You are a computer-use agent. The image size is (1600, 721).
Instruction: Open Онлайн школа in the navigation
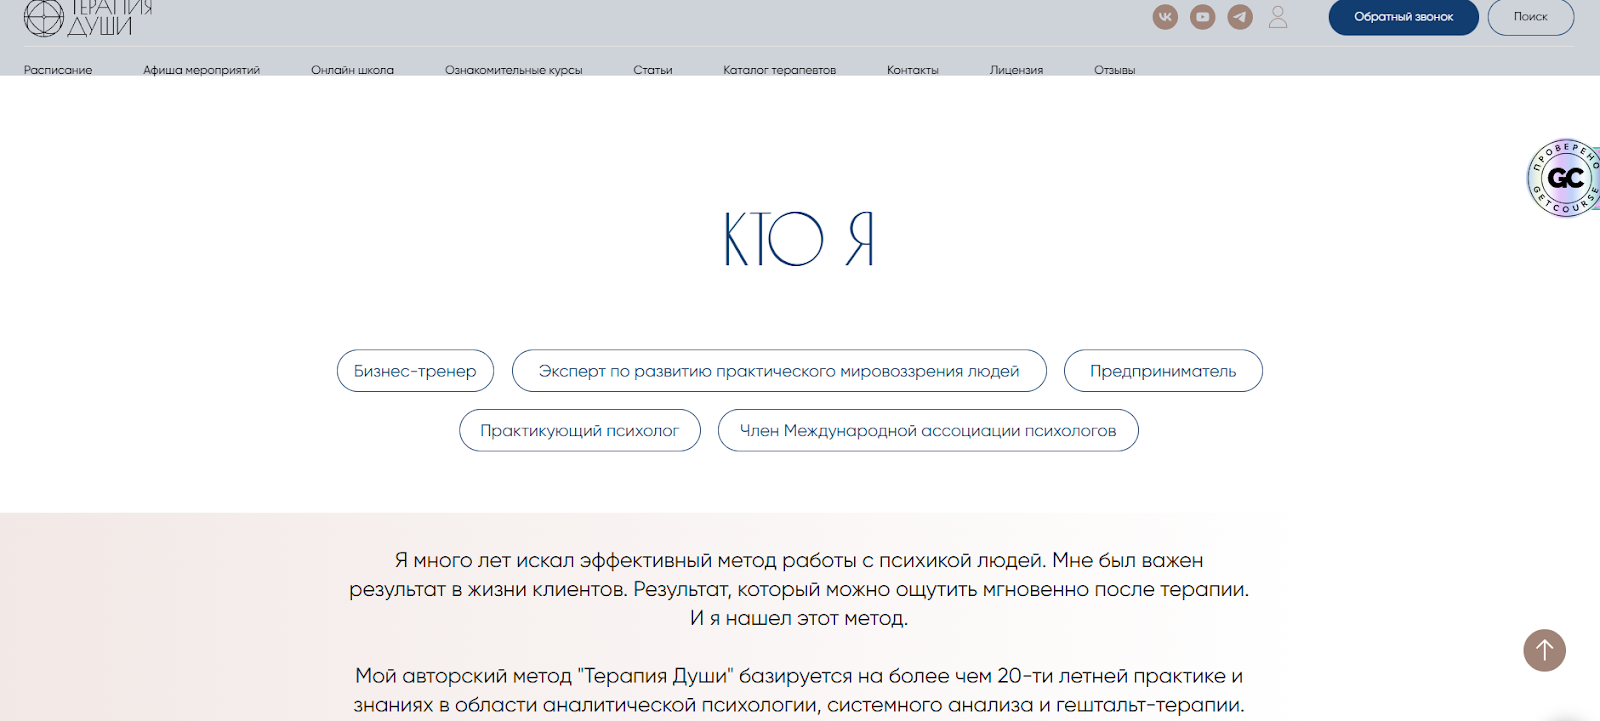352,70
